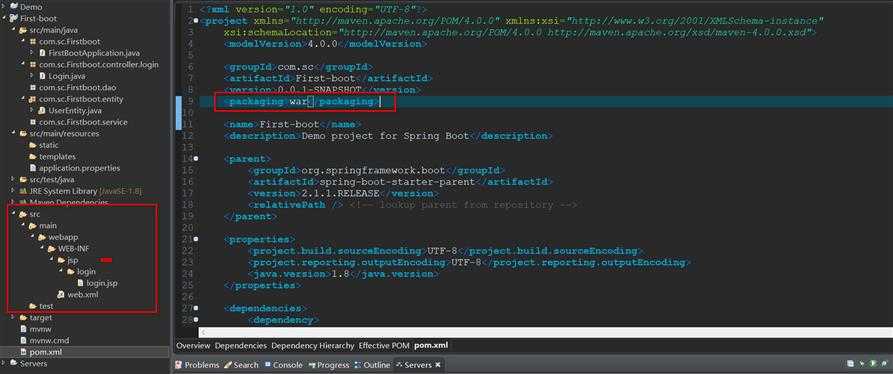
Task: Expand the FirstBootApplication.java node arrow
Action: point(32,53)
